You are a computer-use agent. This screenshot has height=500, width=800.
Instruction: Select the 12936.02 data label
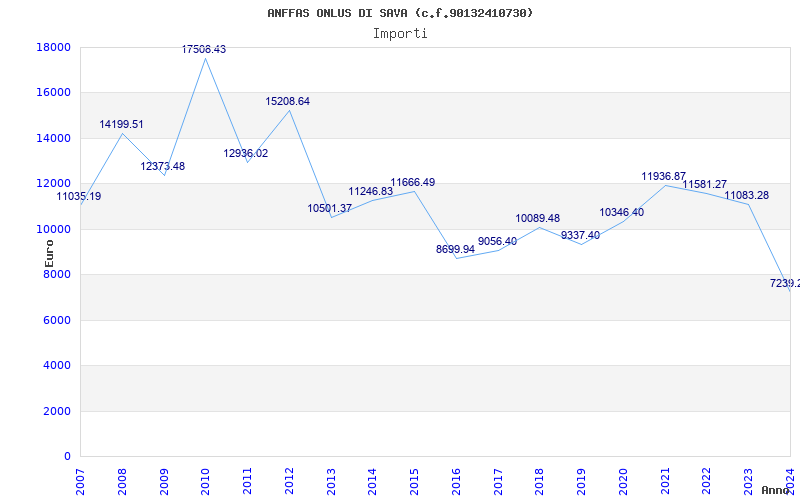pos(245,154)
